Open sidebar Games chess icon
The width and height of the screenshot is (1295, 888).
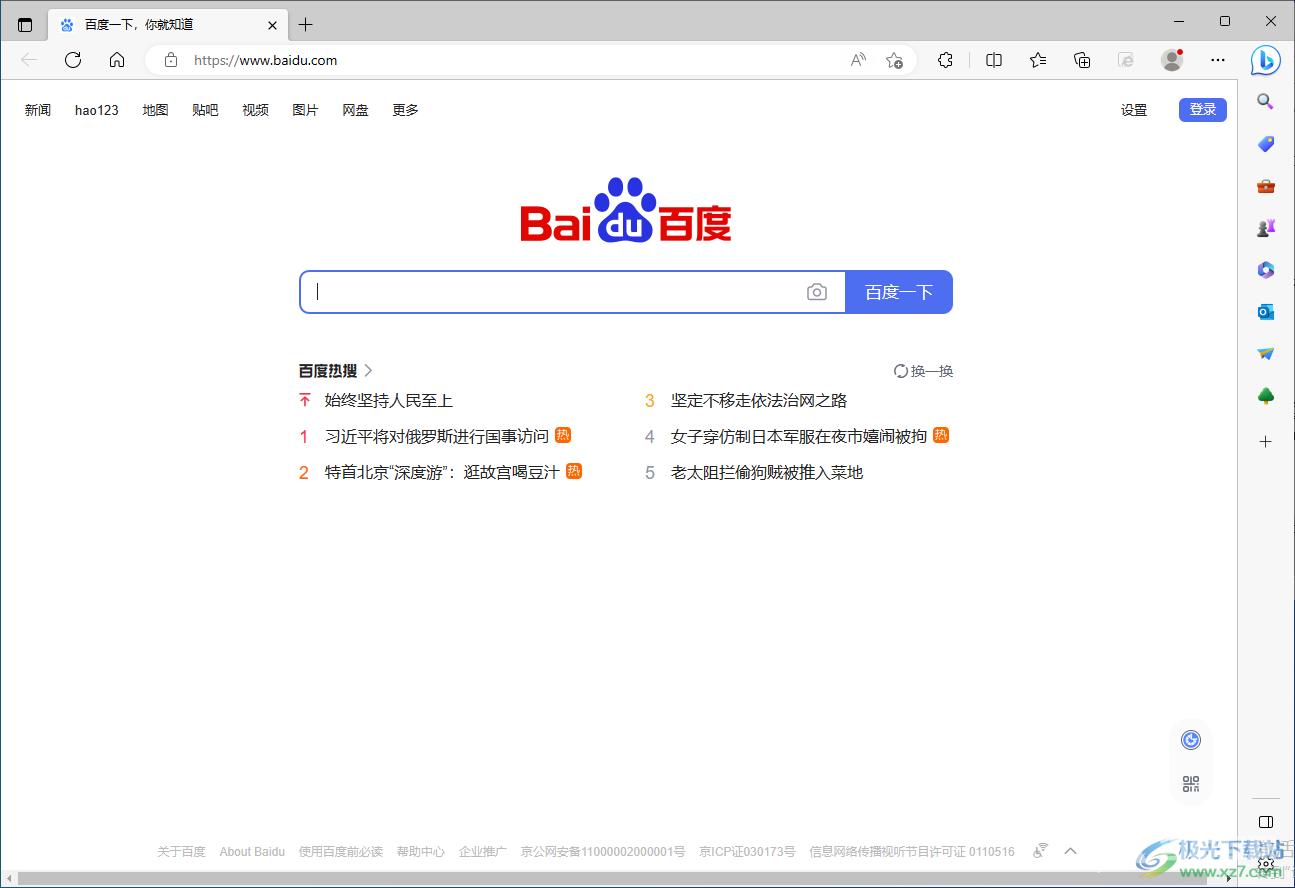click(1265, 228)
